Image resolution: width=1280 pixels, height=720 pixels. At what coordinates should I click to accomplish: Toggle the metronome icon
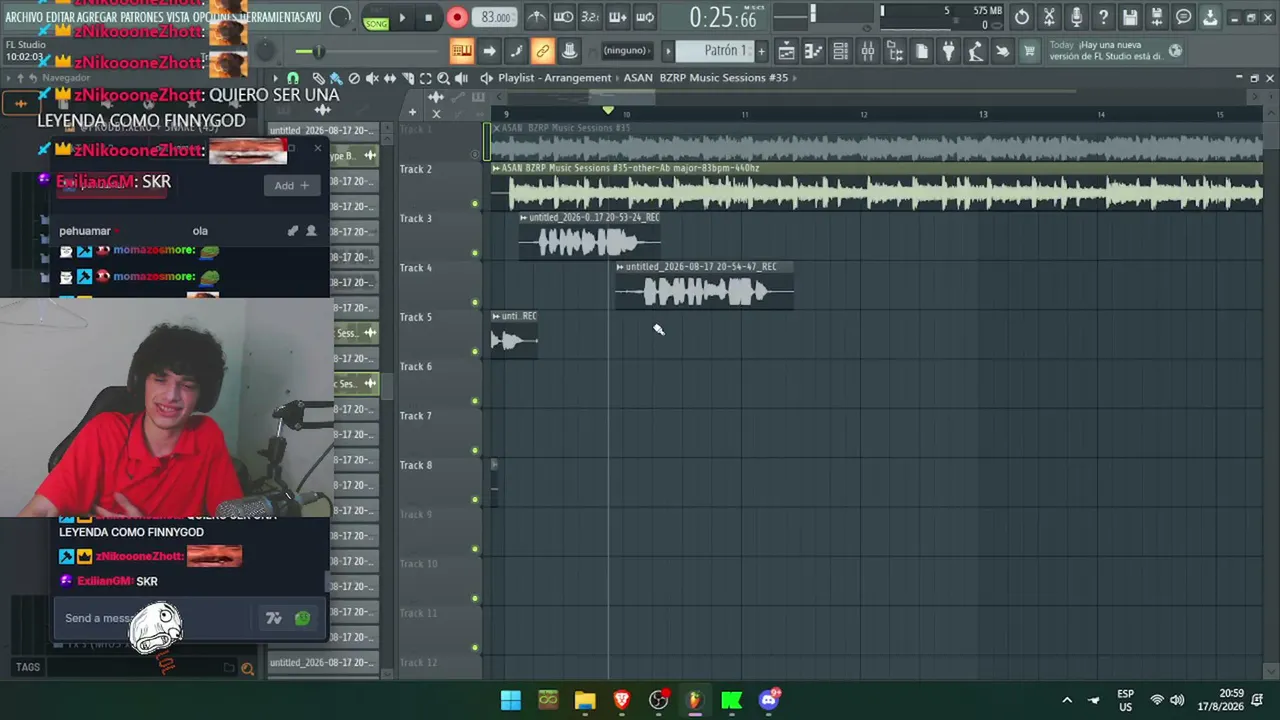(537, 17)
